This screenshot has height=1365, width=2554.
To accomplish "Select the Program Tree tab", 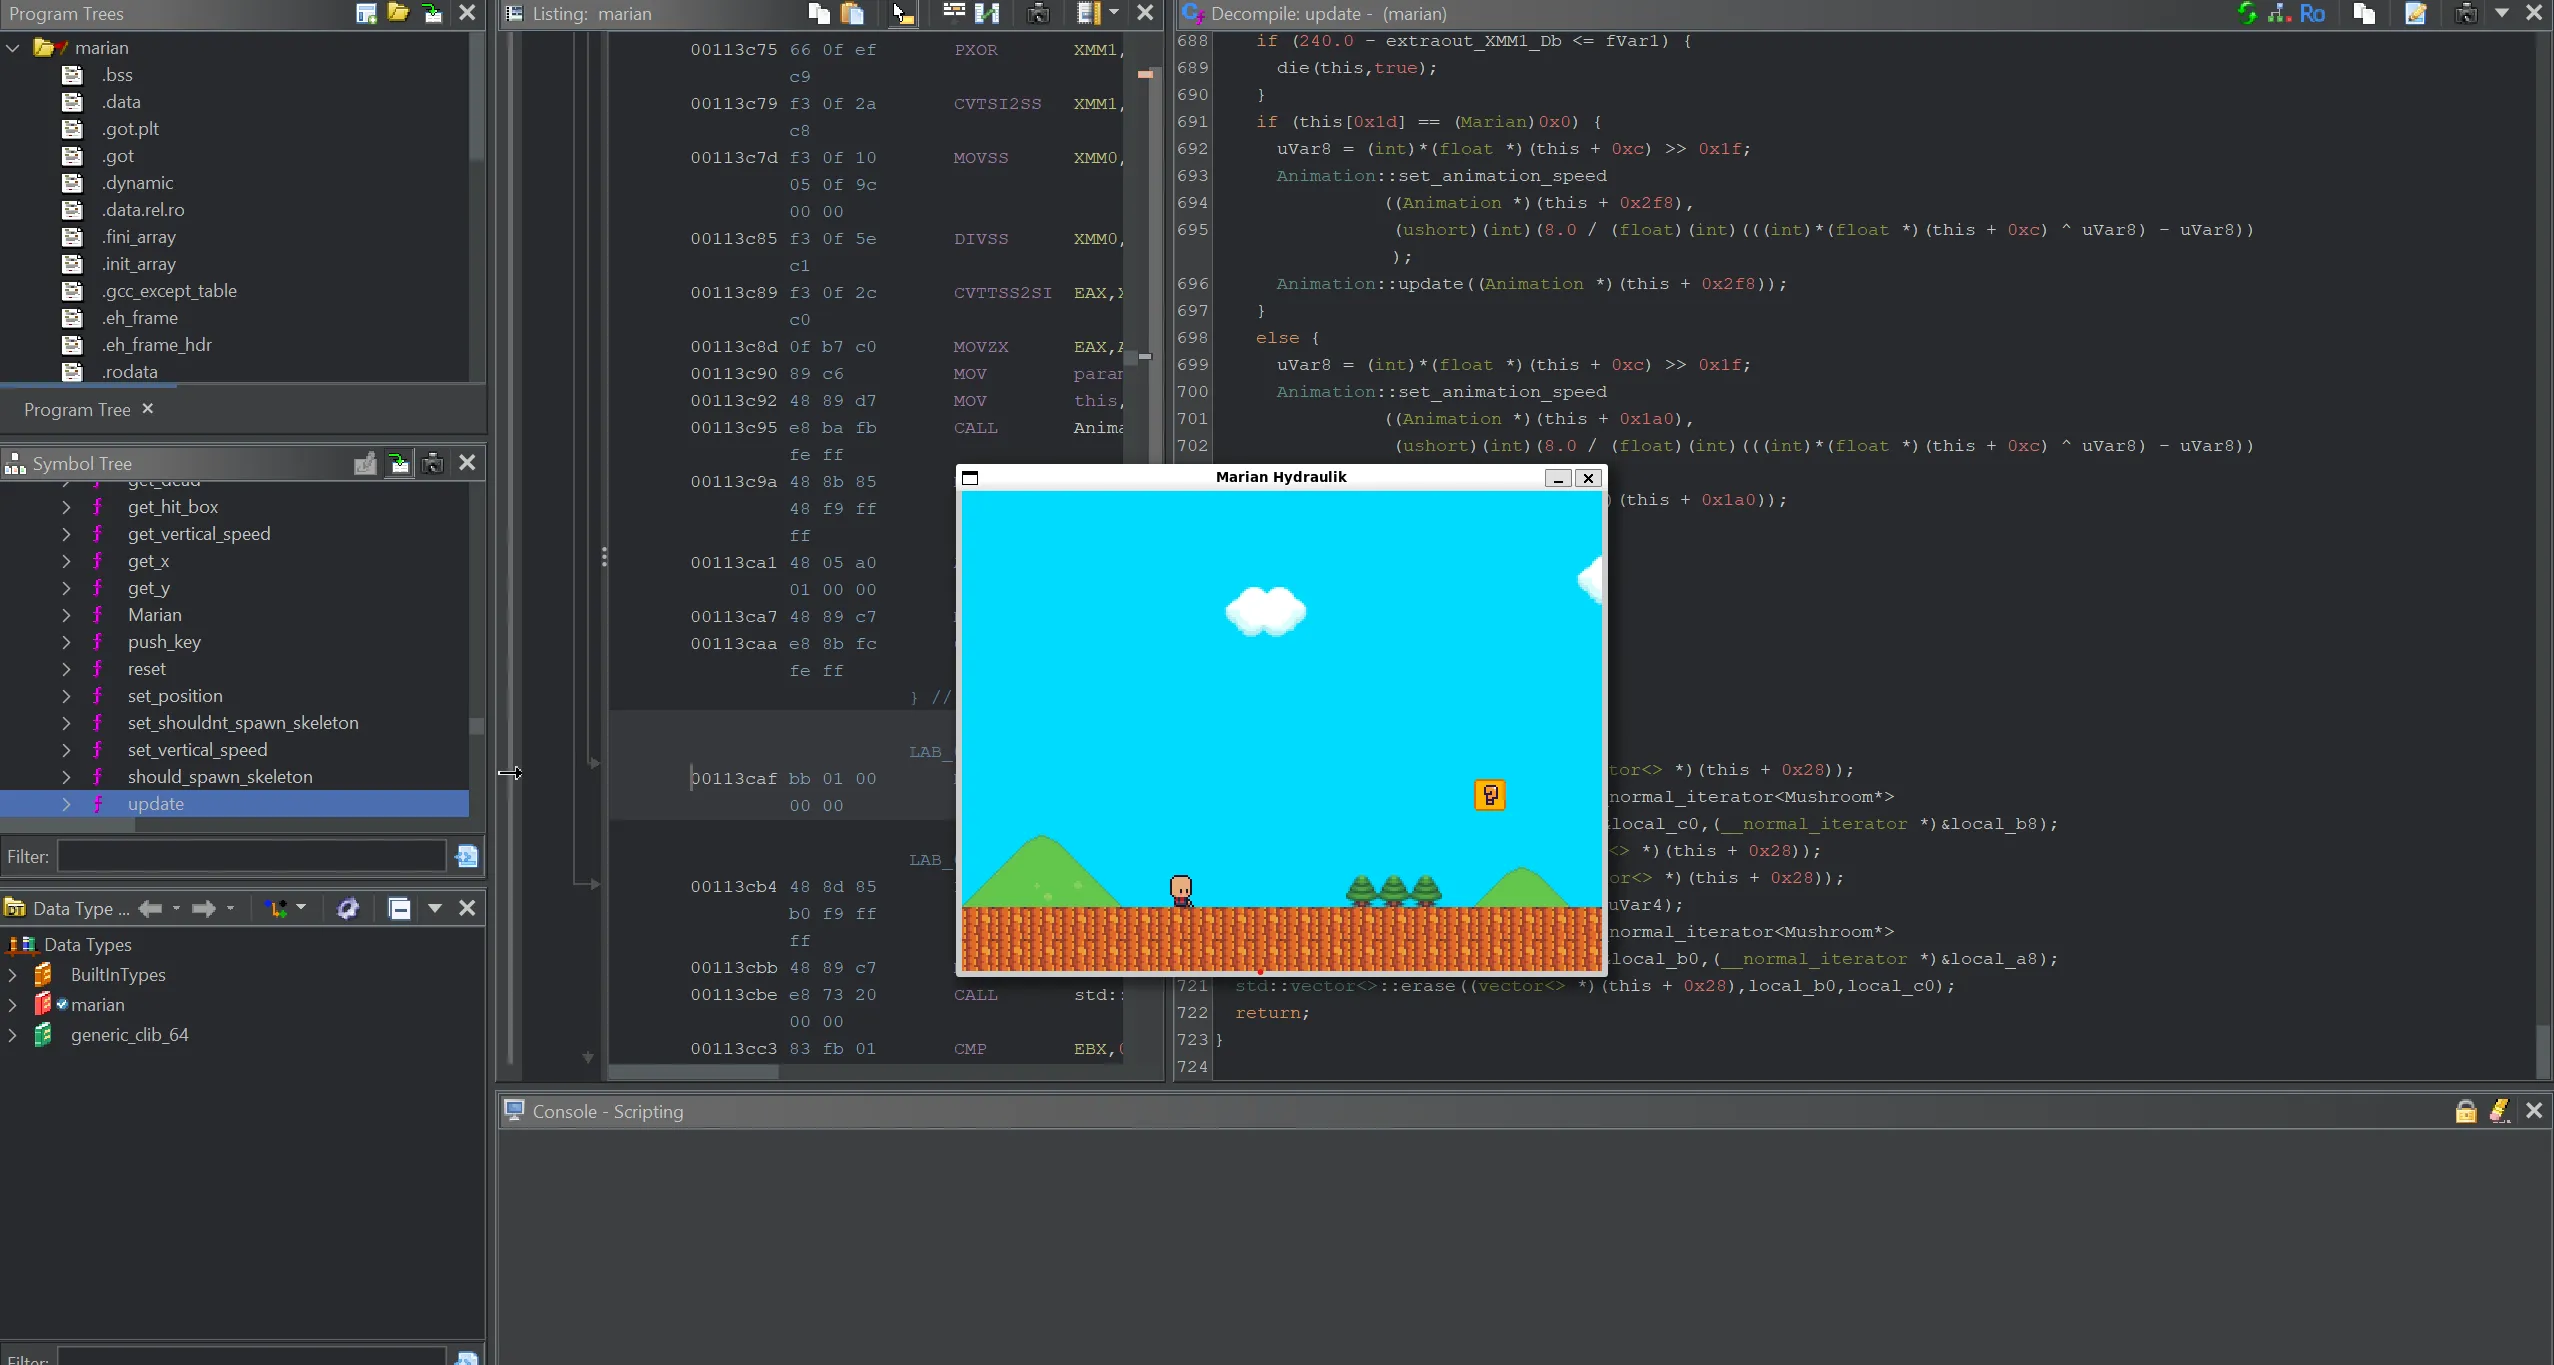I will 77,410.
